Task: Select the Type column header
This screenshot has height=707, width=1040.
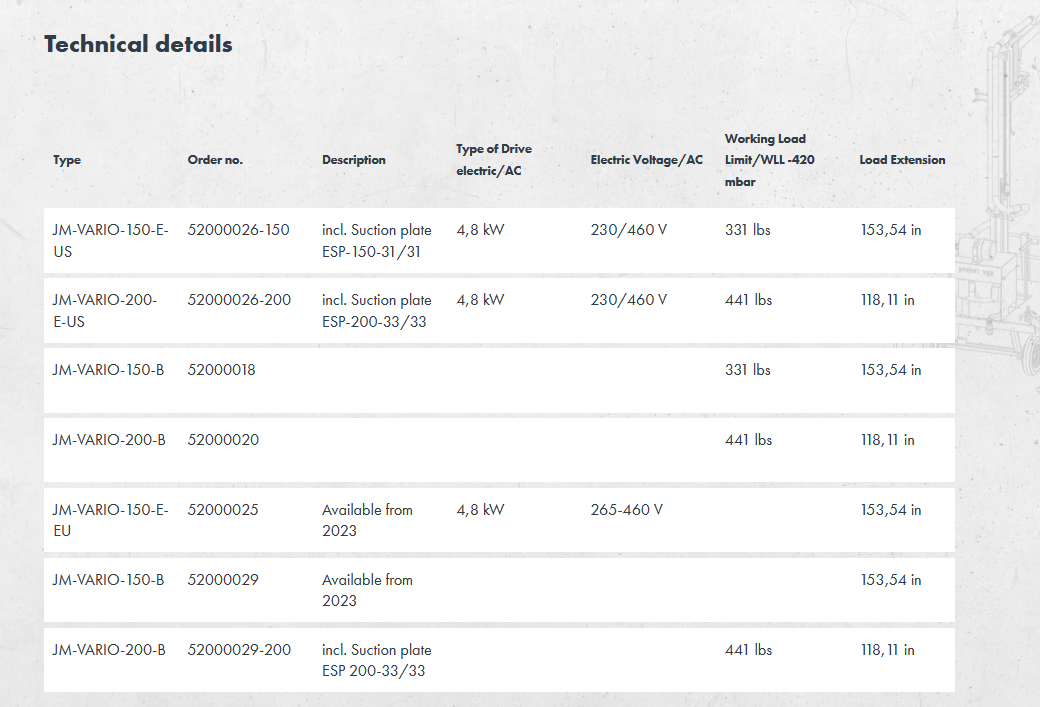Action: [x=67, y=160]
